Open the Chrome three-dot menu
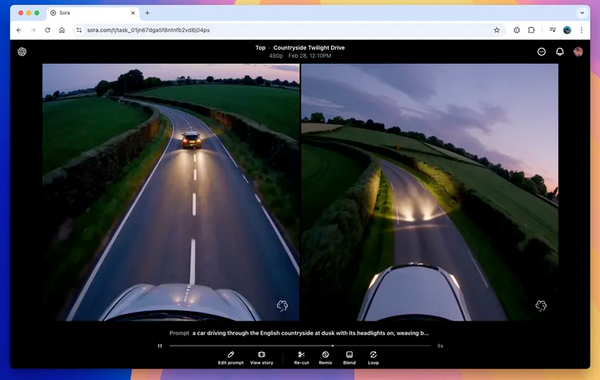The width and height of the screenshot is (600, 380). coord(581,30)
